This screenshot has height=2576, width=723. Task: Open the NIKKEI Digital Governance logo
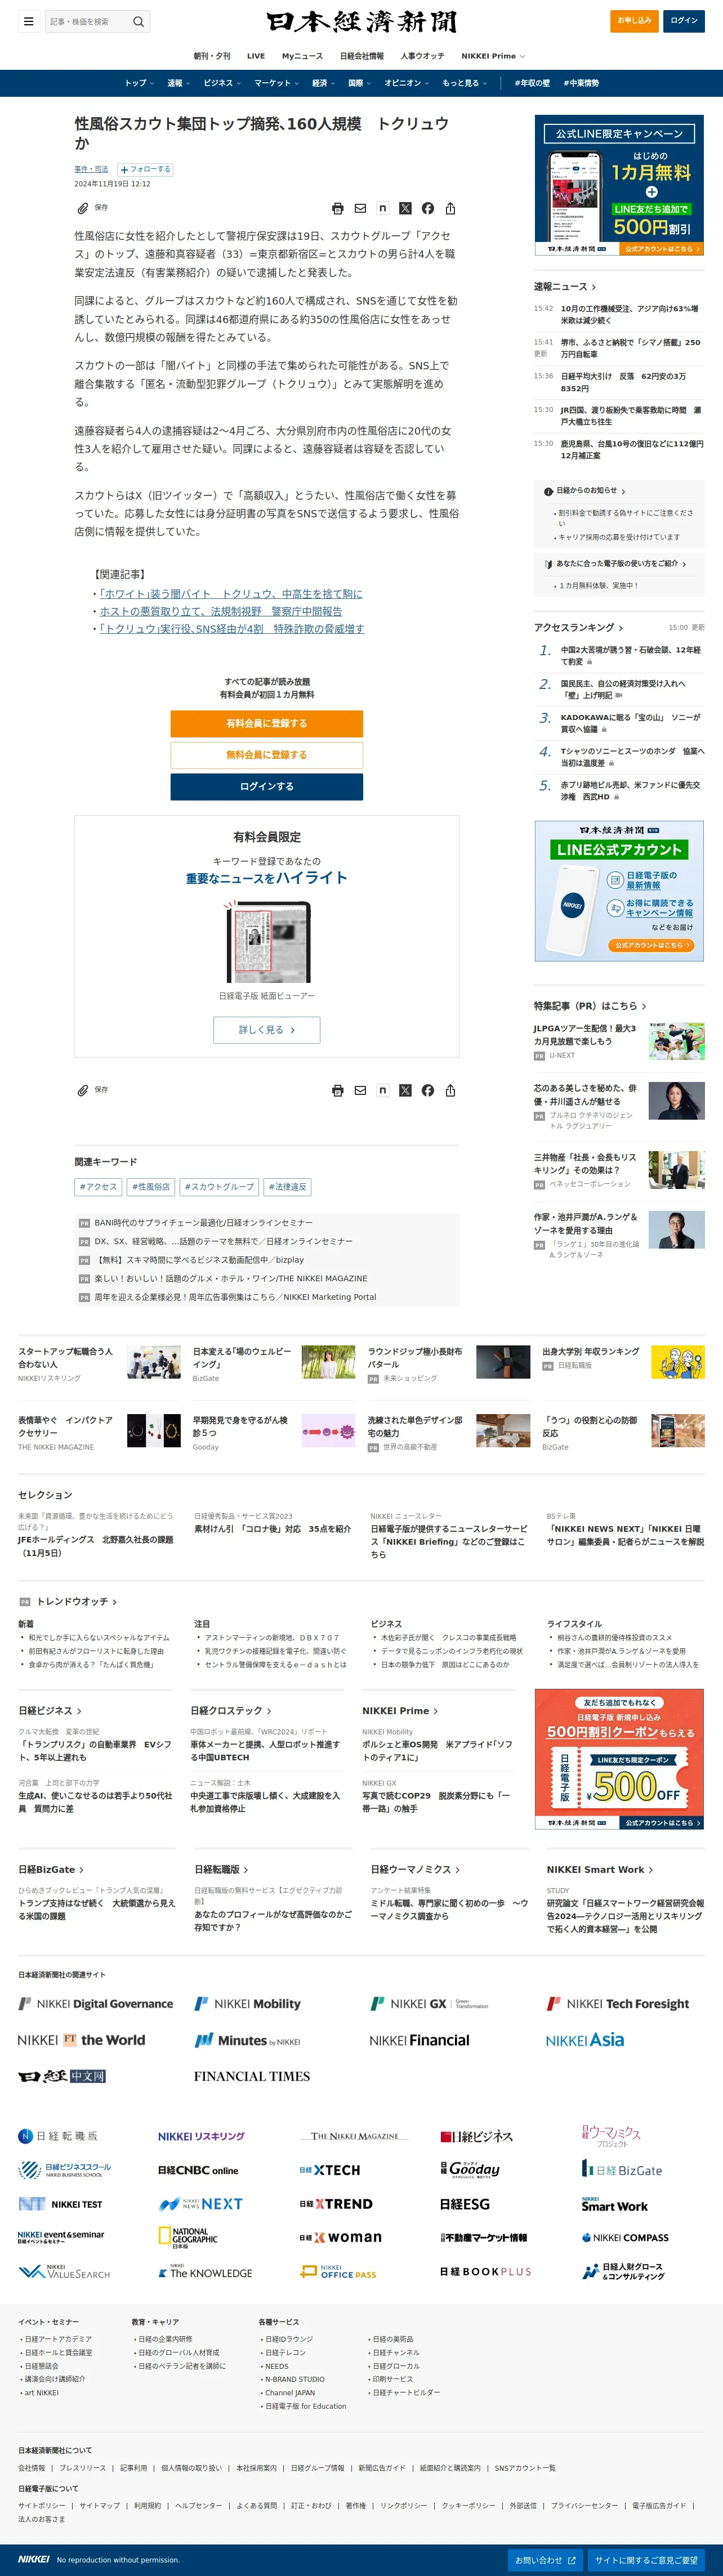pos(96,2004)
